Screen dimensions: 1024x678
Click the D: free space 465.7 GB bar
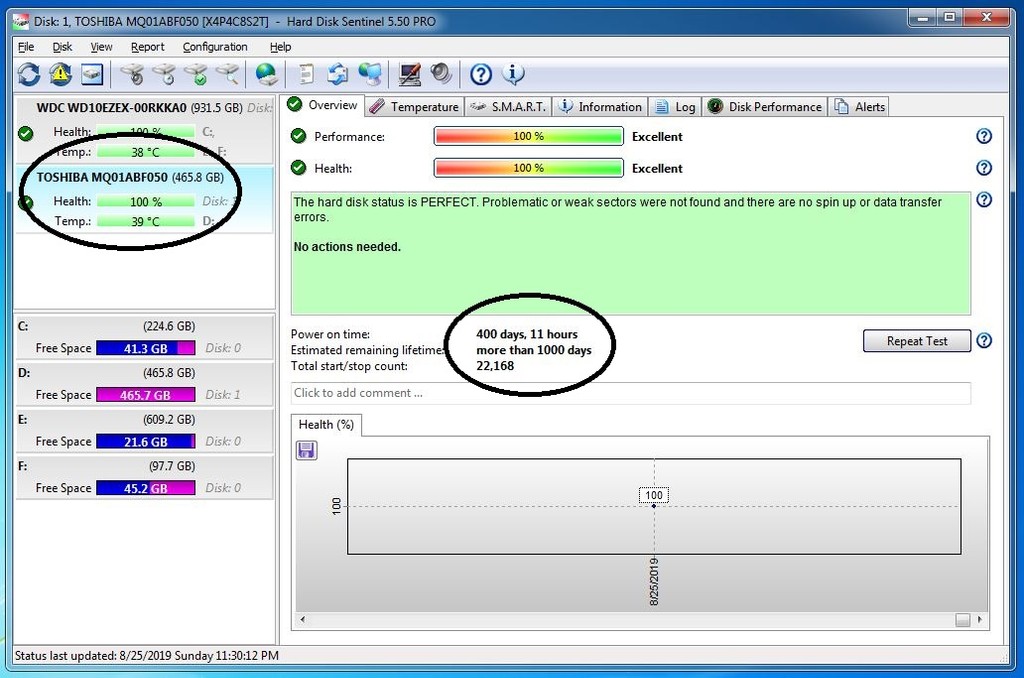146,395
